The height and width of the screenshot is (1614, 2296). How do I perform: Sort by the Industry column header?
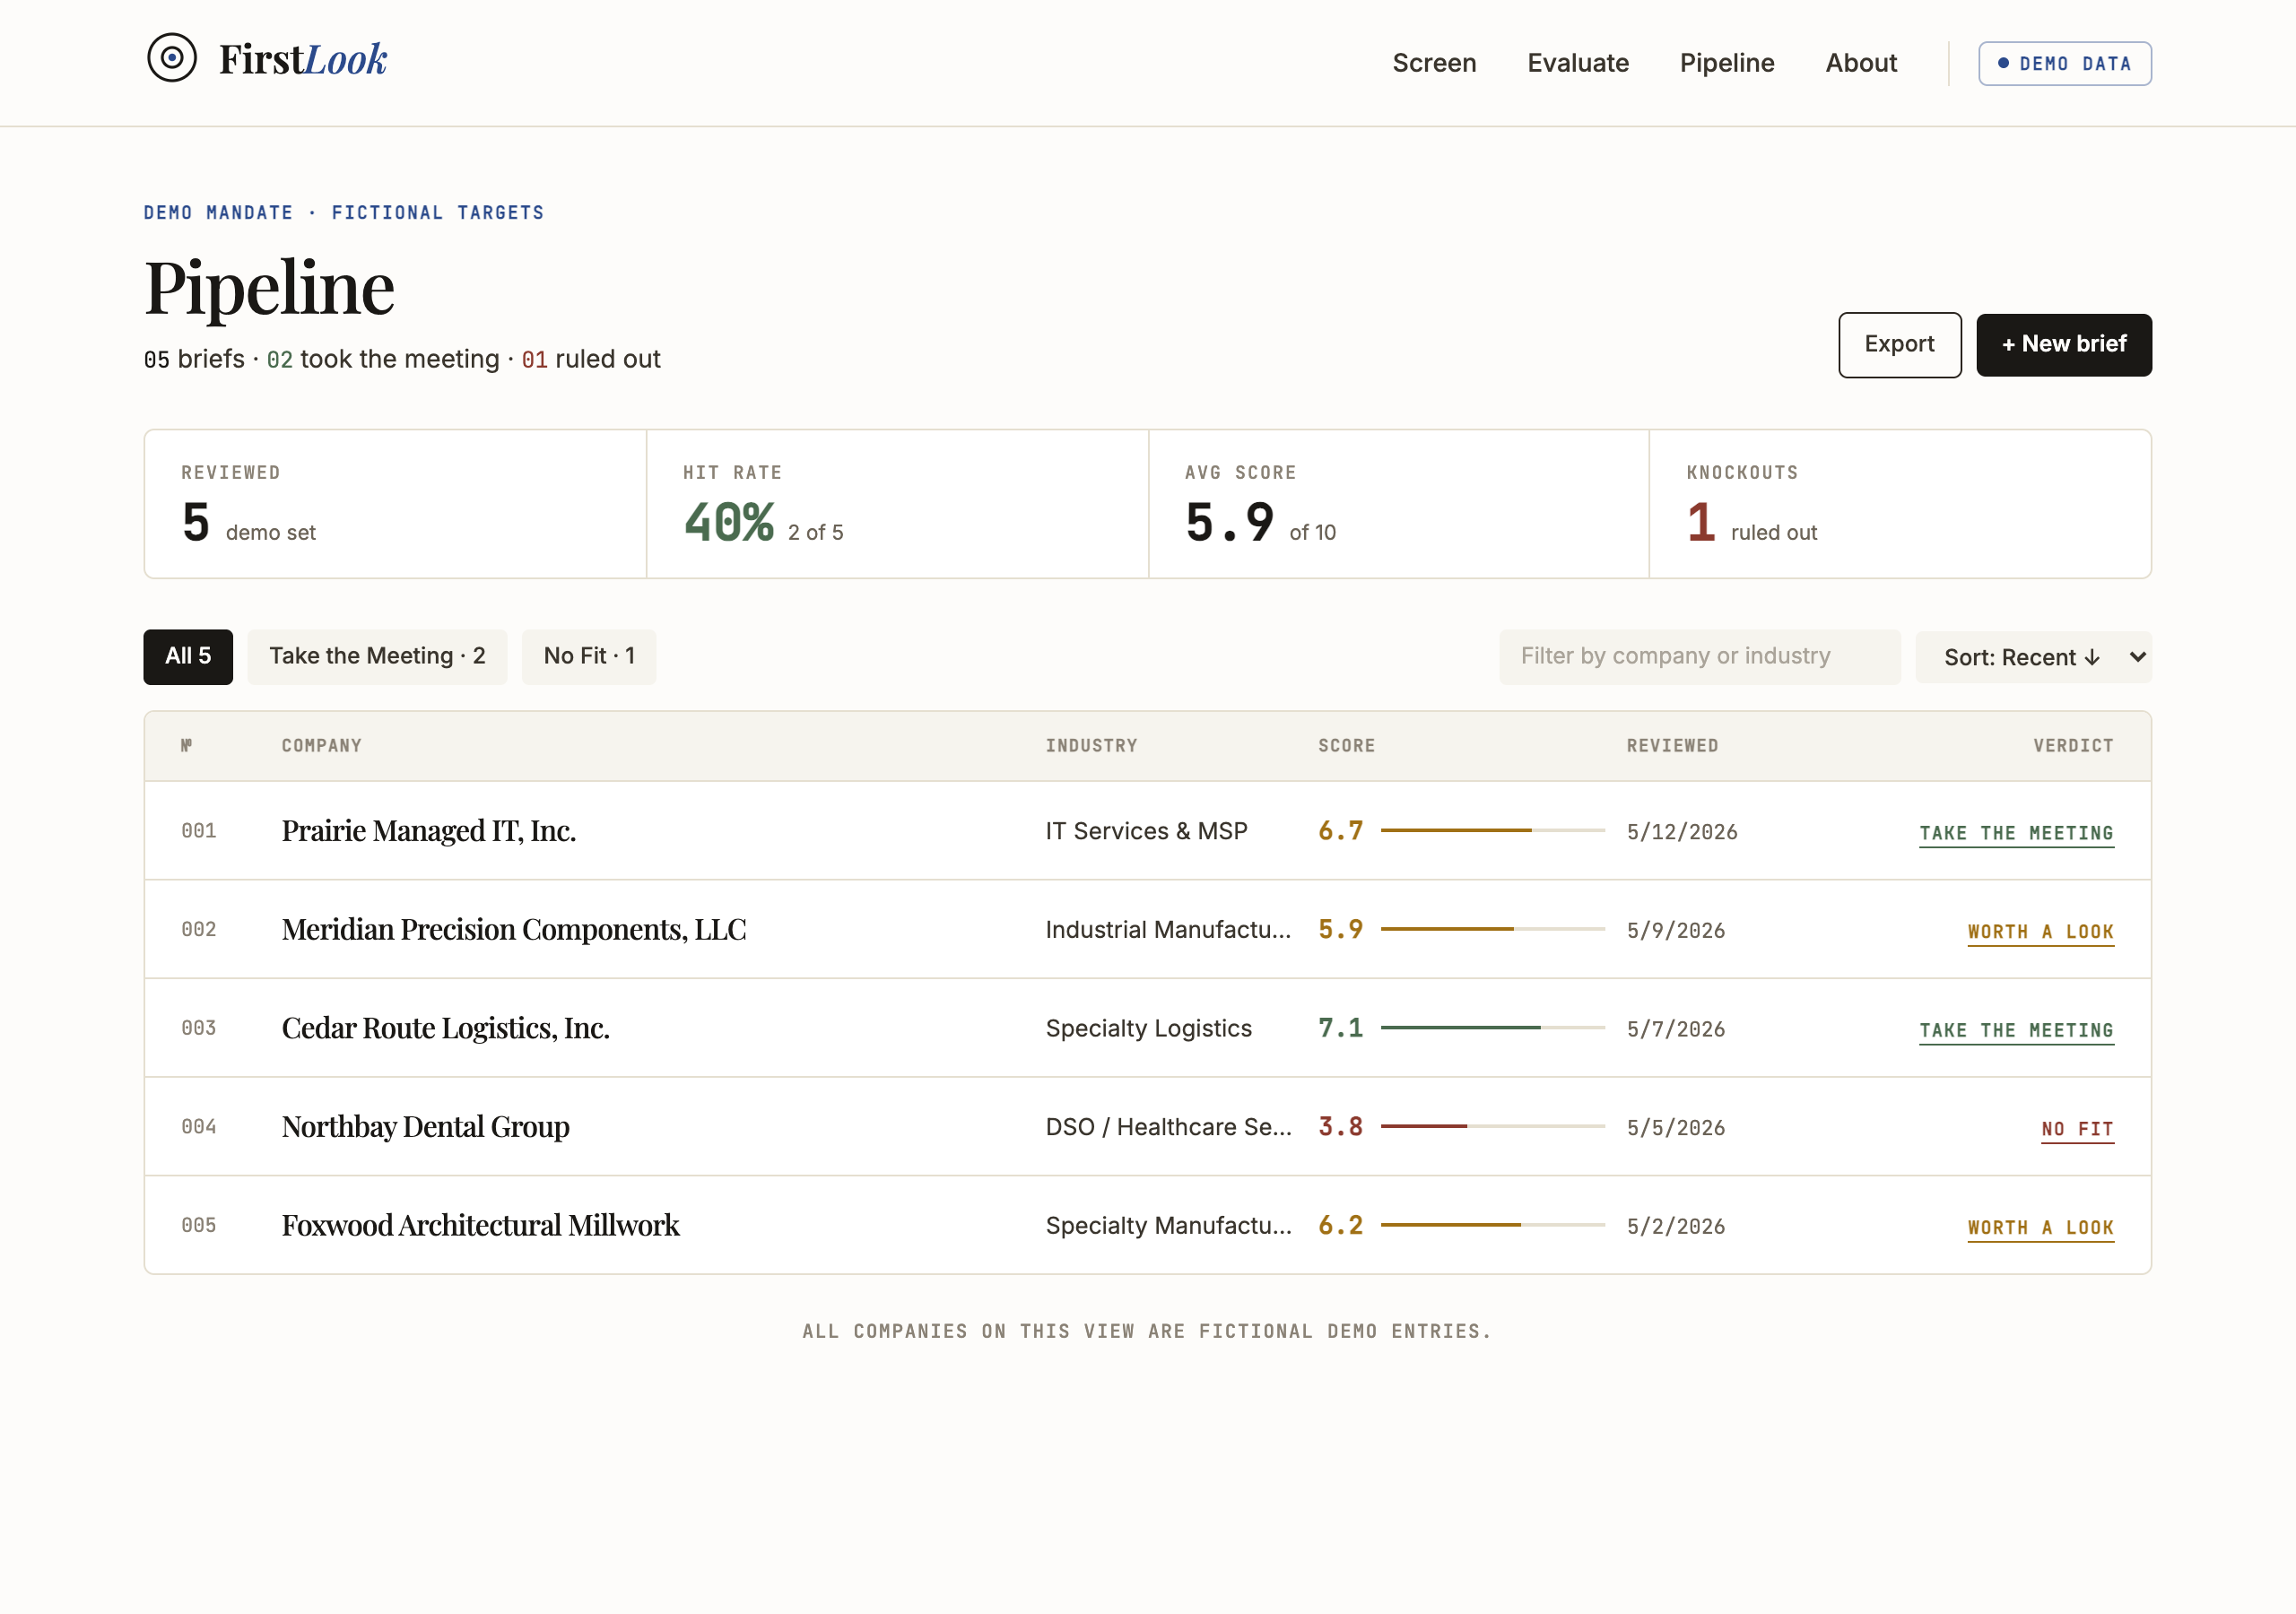tap(1091, 745)
